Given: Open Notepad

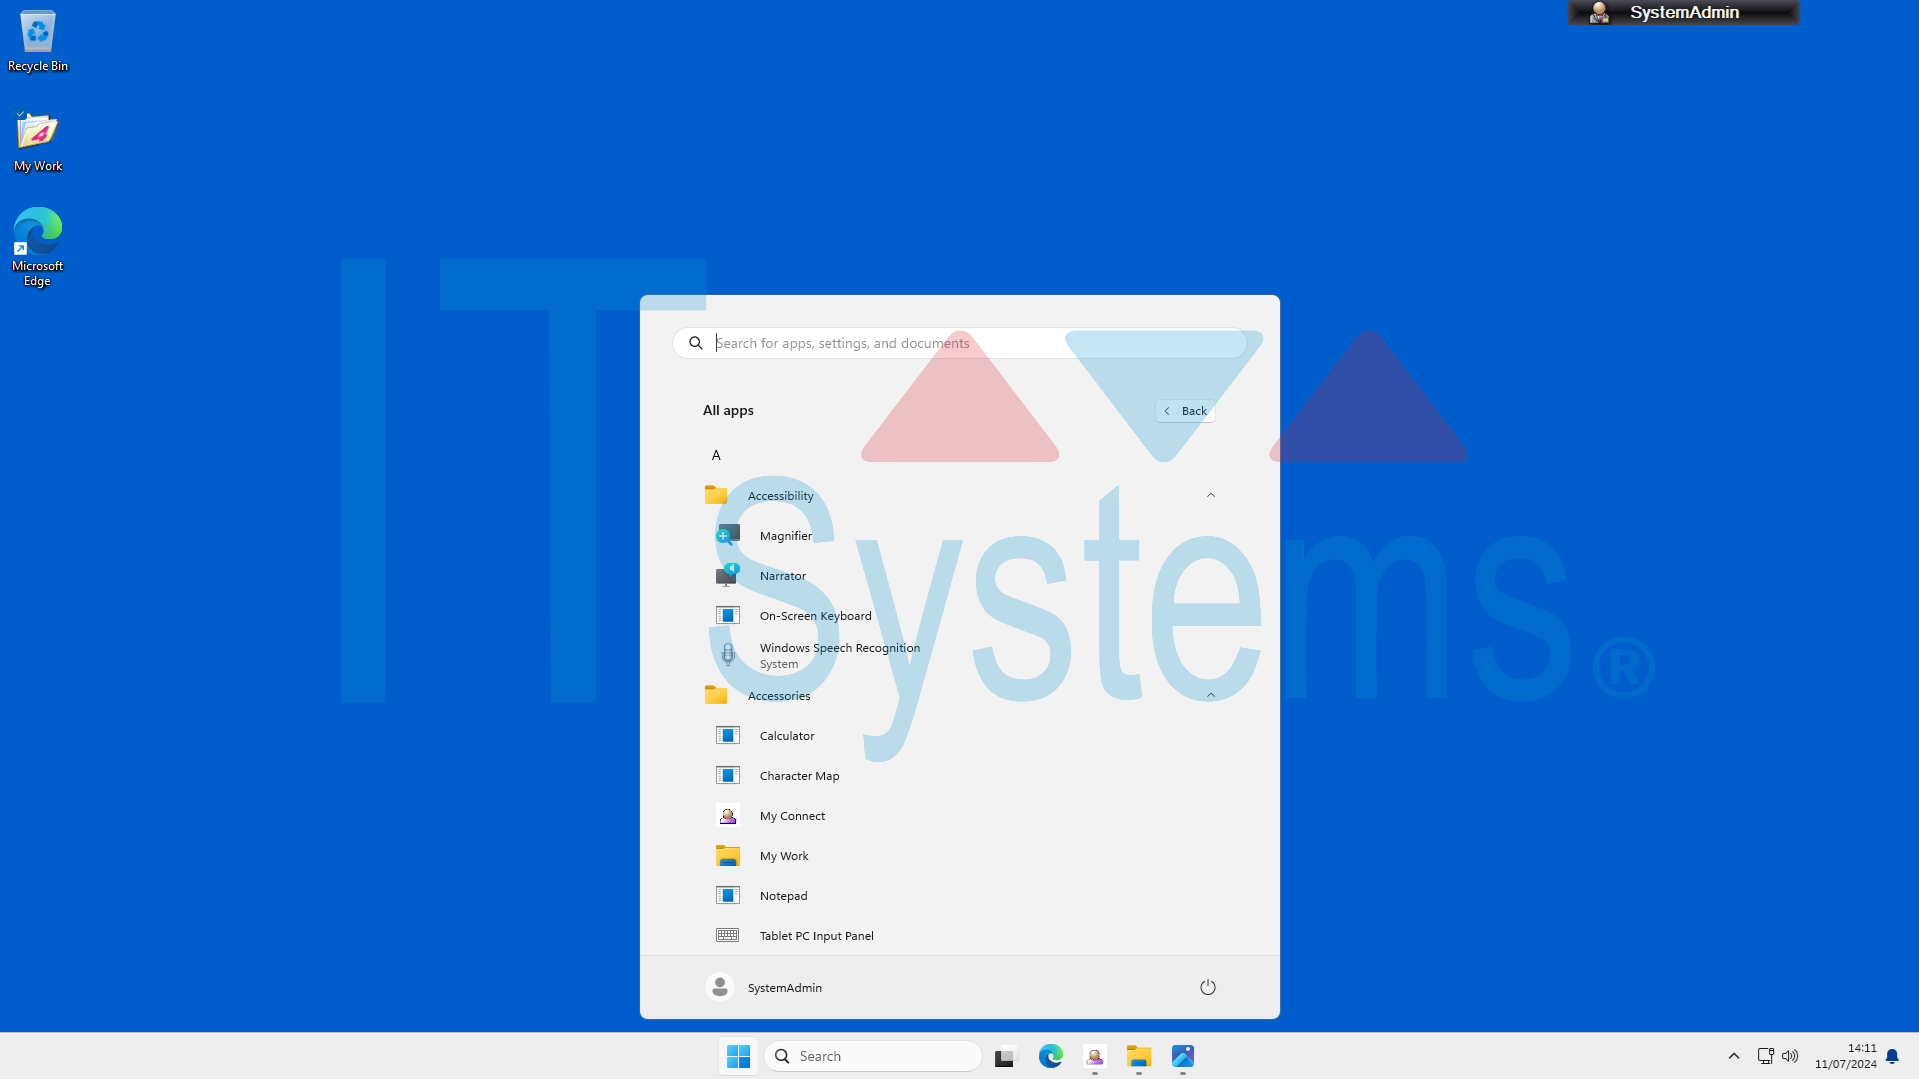Looking at the screenshot, I should (783, 895).
